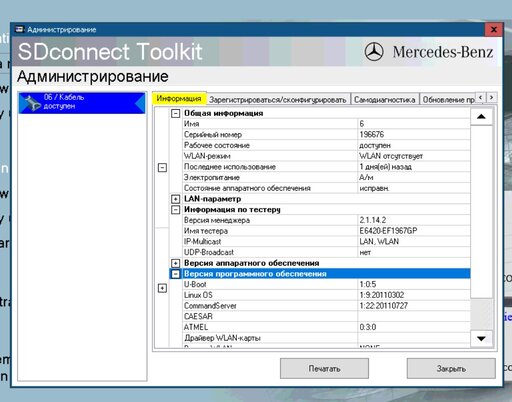Collapse the Общая информация section

(x=175, y=113)
